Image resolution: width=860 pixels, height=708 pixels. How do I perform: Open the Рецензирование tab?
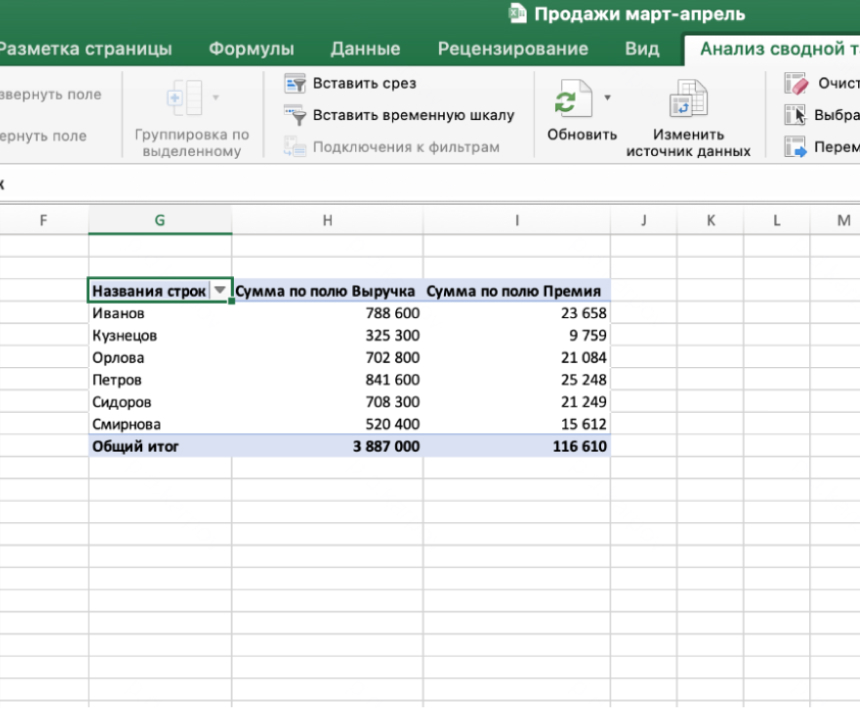pyautogui.click(x=513, y=49)
